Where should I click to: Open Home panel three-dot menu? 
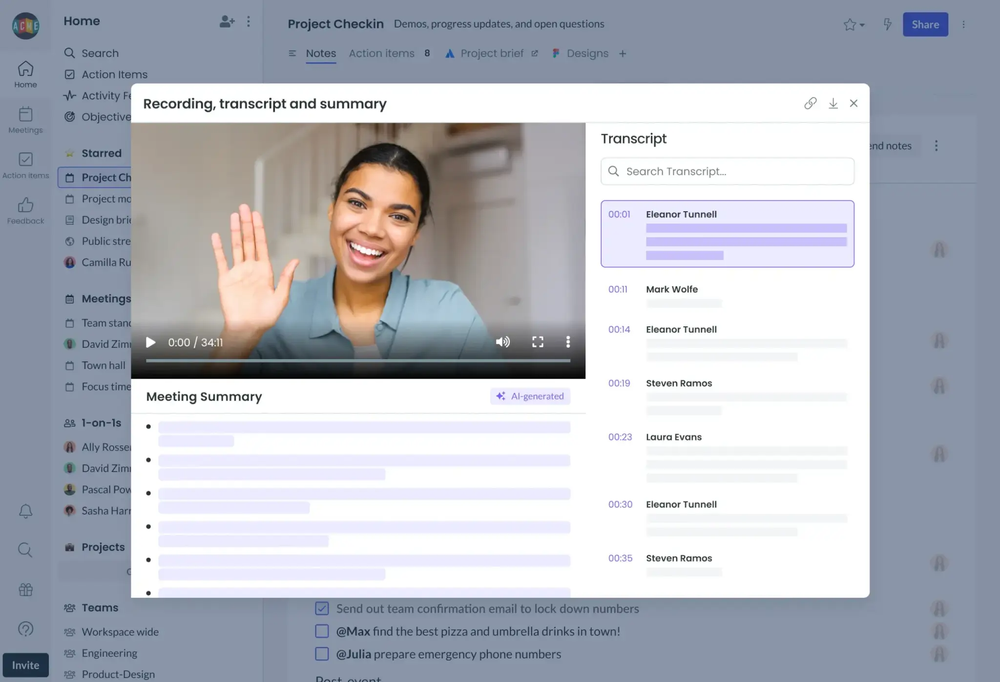click(249, 21)
